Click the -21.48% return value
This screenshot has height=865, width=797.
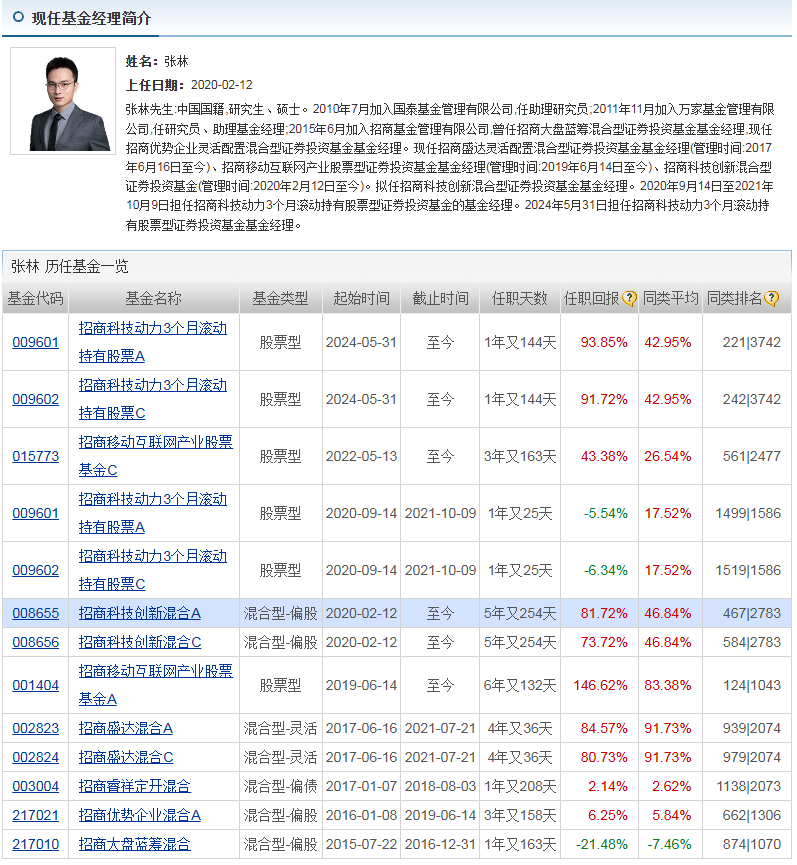click(602, 845)
